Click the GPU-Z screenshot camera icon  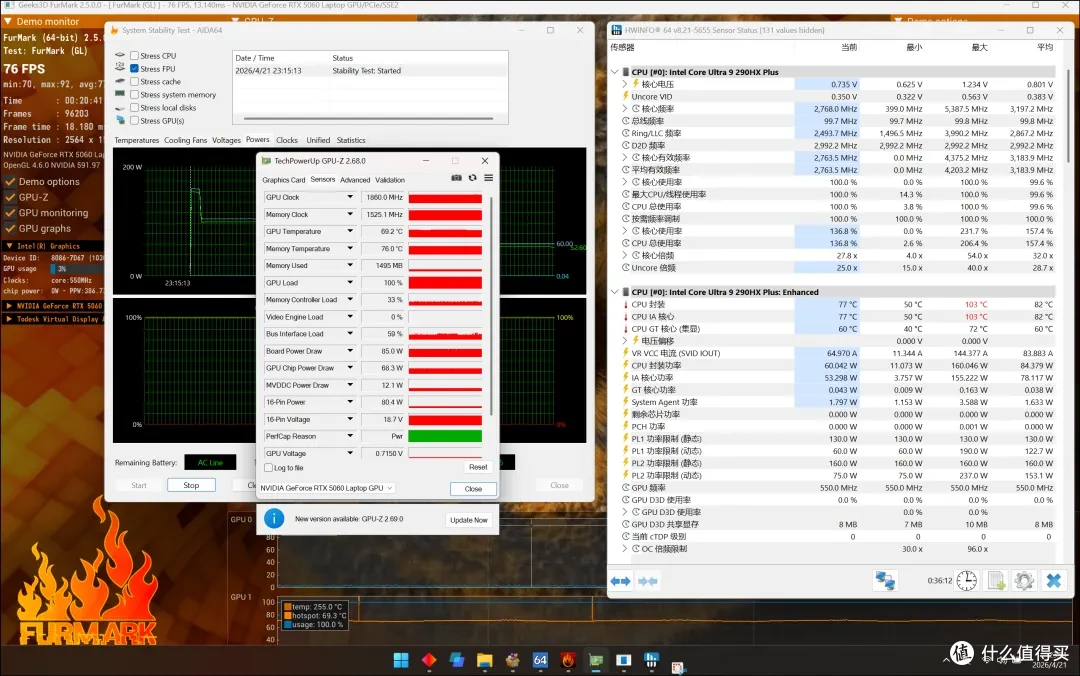456,178
